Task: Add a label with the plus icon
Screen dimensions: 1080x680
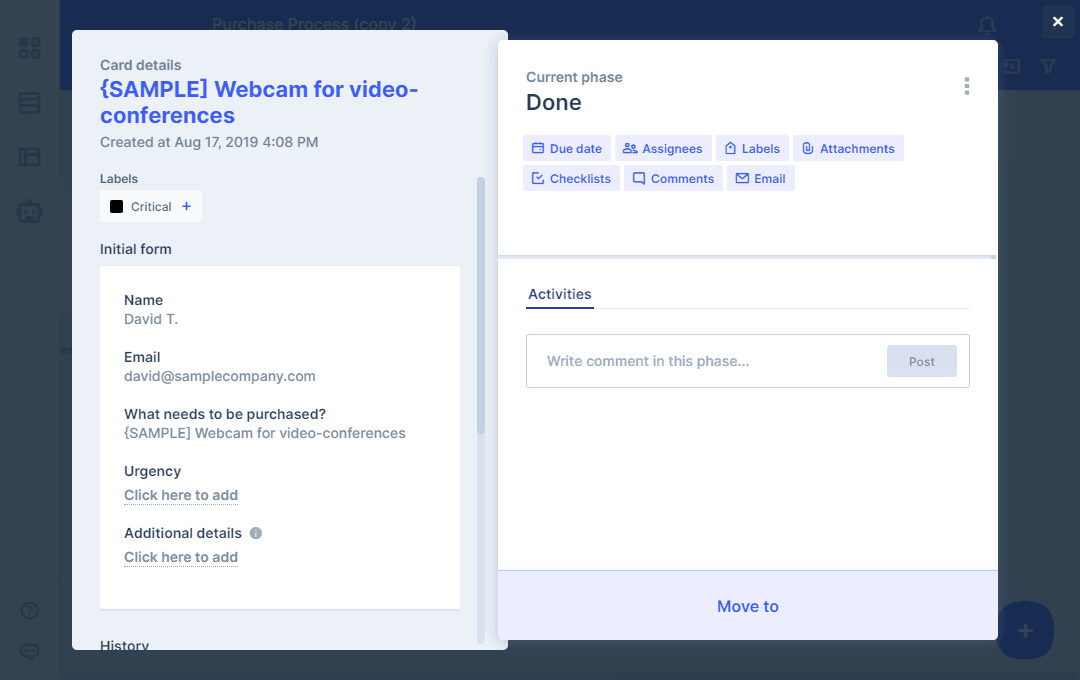Action: tap(186, 207)
